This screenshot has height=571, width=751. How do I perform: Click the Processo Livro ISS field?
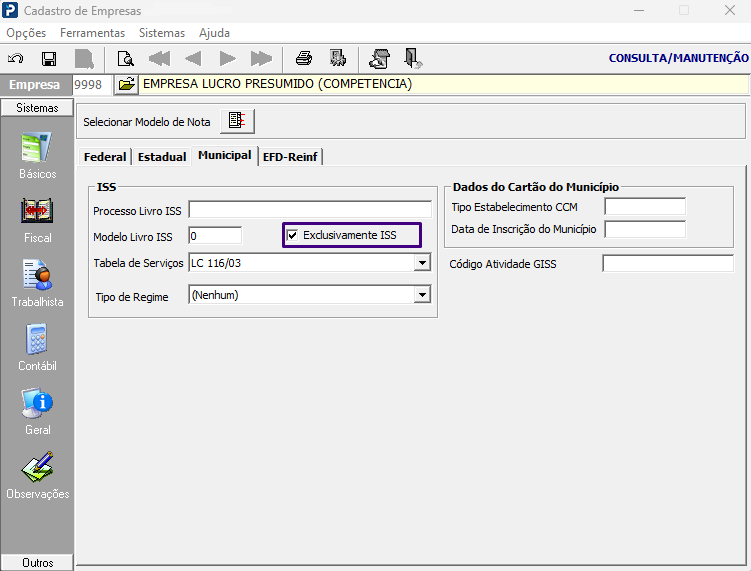[x=310, y=210]
